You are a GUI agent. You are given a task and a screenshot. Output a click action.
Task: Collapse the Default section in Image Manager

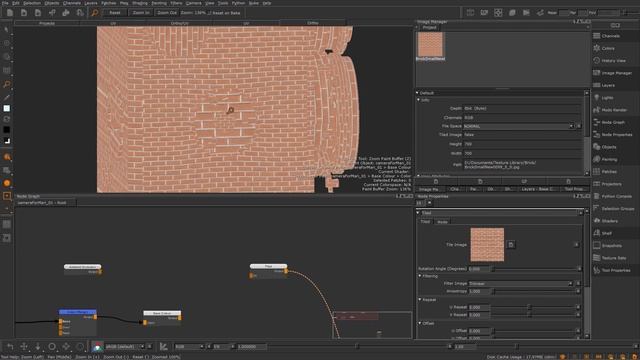click(x=418, y=93)
